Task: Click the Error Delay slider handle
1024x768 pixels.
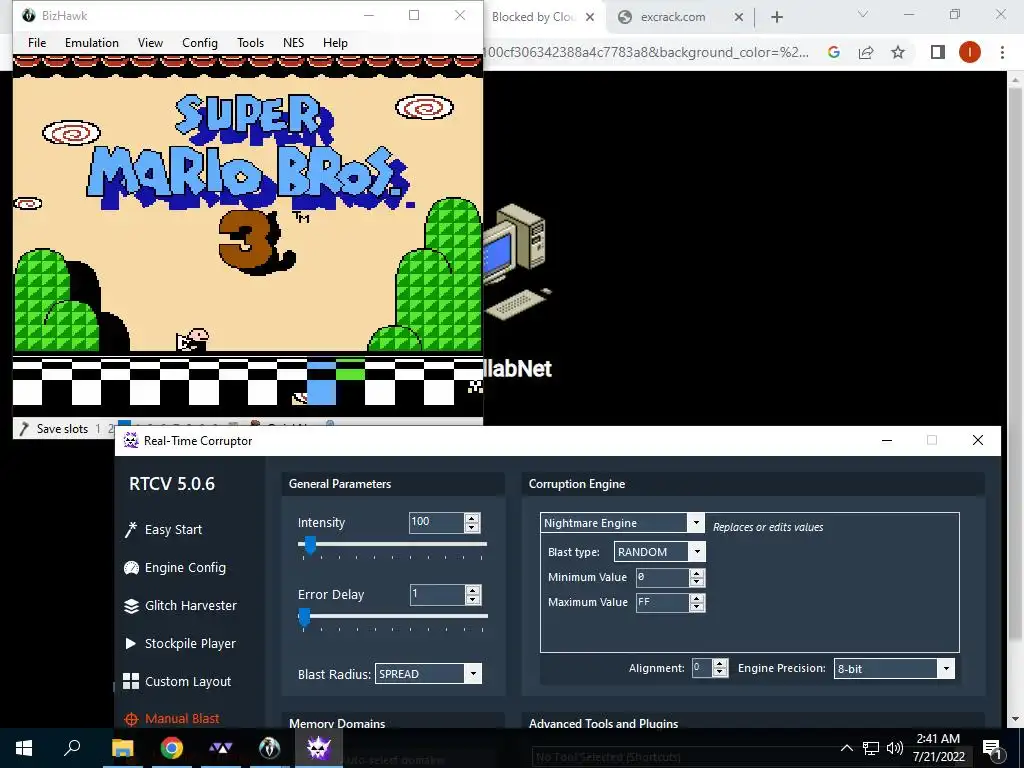Action: coord(304,617)
